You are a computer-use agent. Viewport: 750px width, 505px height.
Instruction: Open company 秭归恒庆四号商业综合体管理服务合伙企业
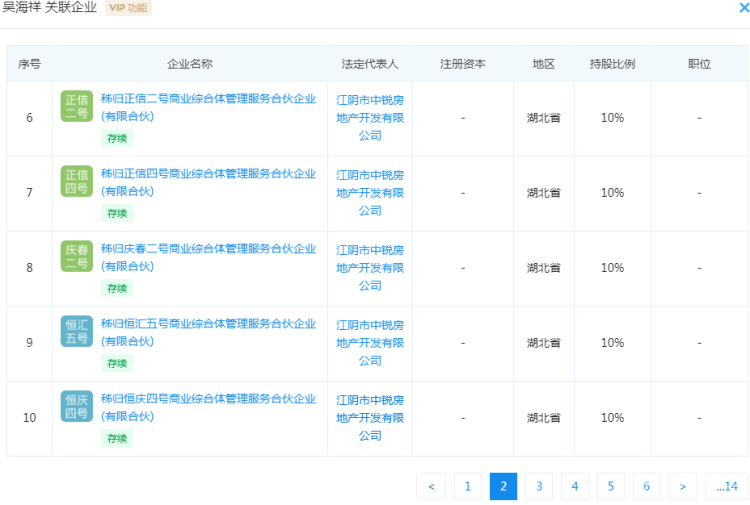click(x=208, y=407)
